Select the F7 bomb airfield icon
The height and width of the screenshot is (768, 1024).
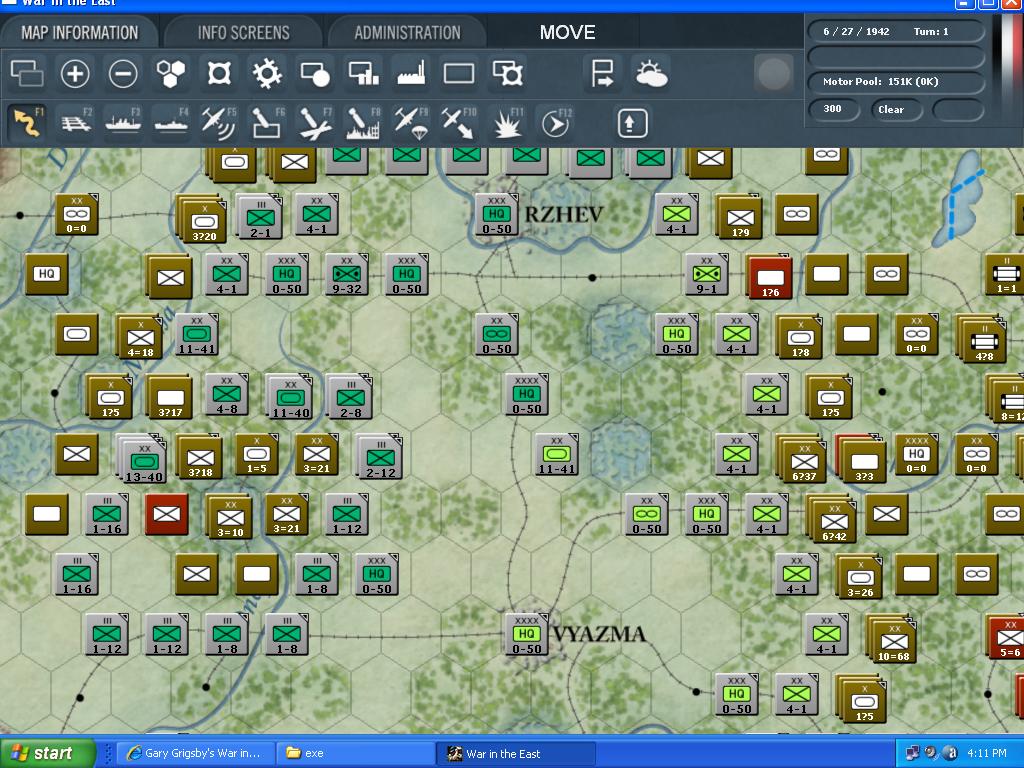pyautogui.click(x=315, y=123)
